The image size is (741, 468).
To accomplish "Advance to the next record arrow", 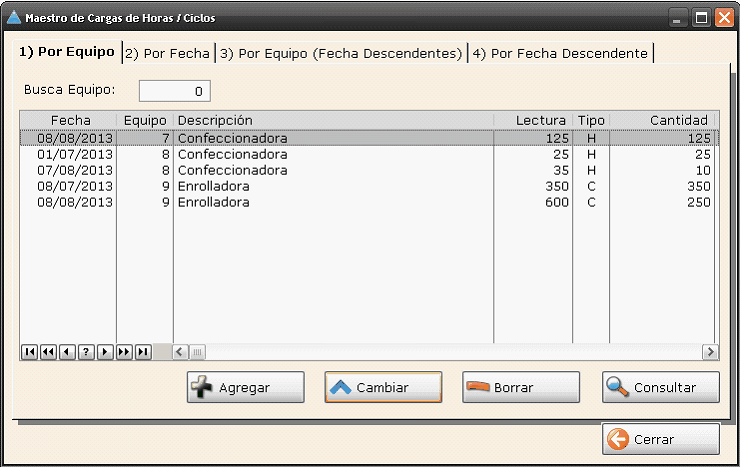I will pyautogui.click(x=105, y=352).
